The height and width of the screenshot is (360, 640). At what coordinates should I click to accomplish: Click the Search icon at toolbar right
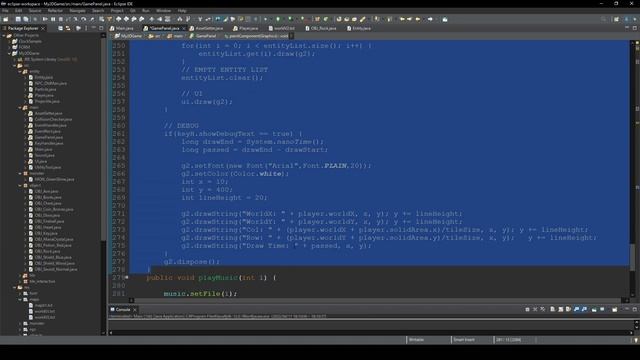(603, 19)
